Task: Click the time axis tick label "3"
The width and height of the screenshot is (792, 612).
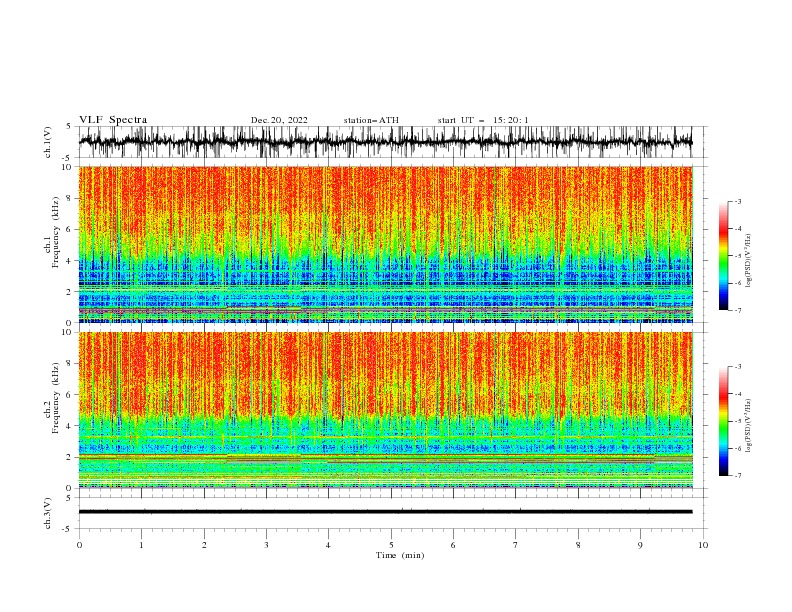Action: [266, 545]
